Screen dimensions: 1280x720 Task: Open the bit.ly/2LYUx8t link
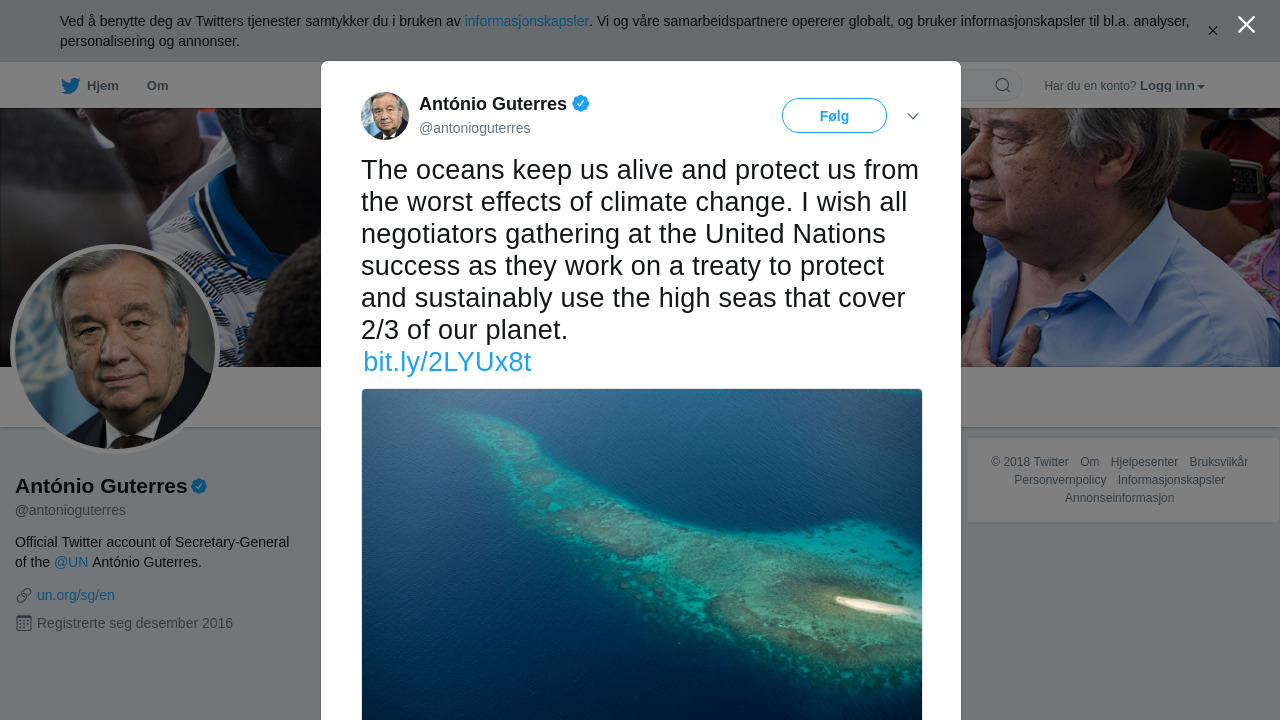447,362
